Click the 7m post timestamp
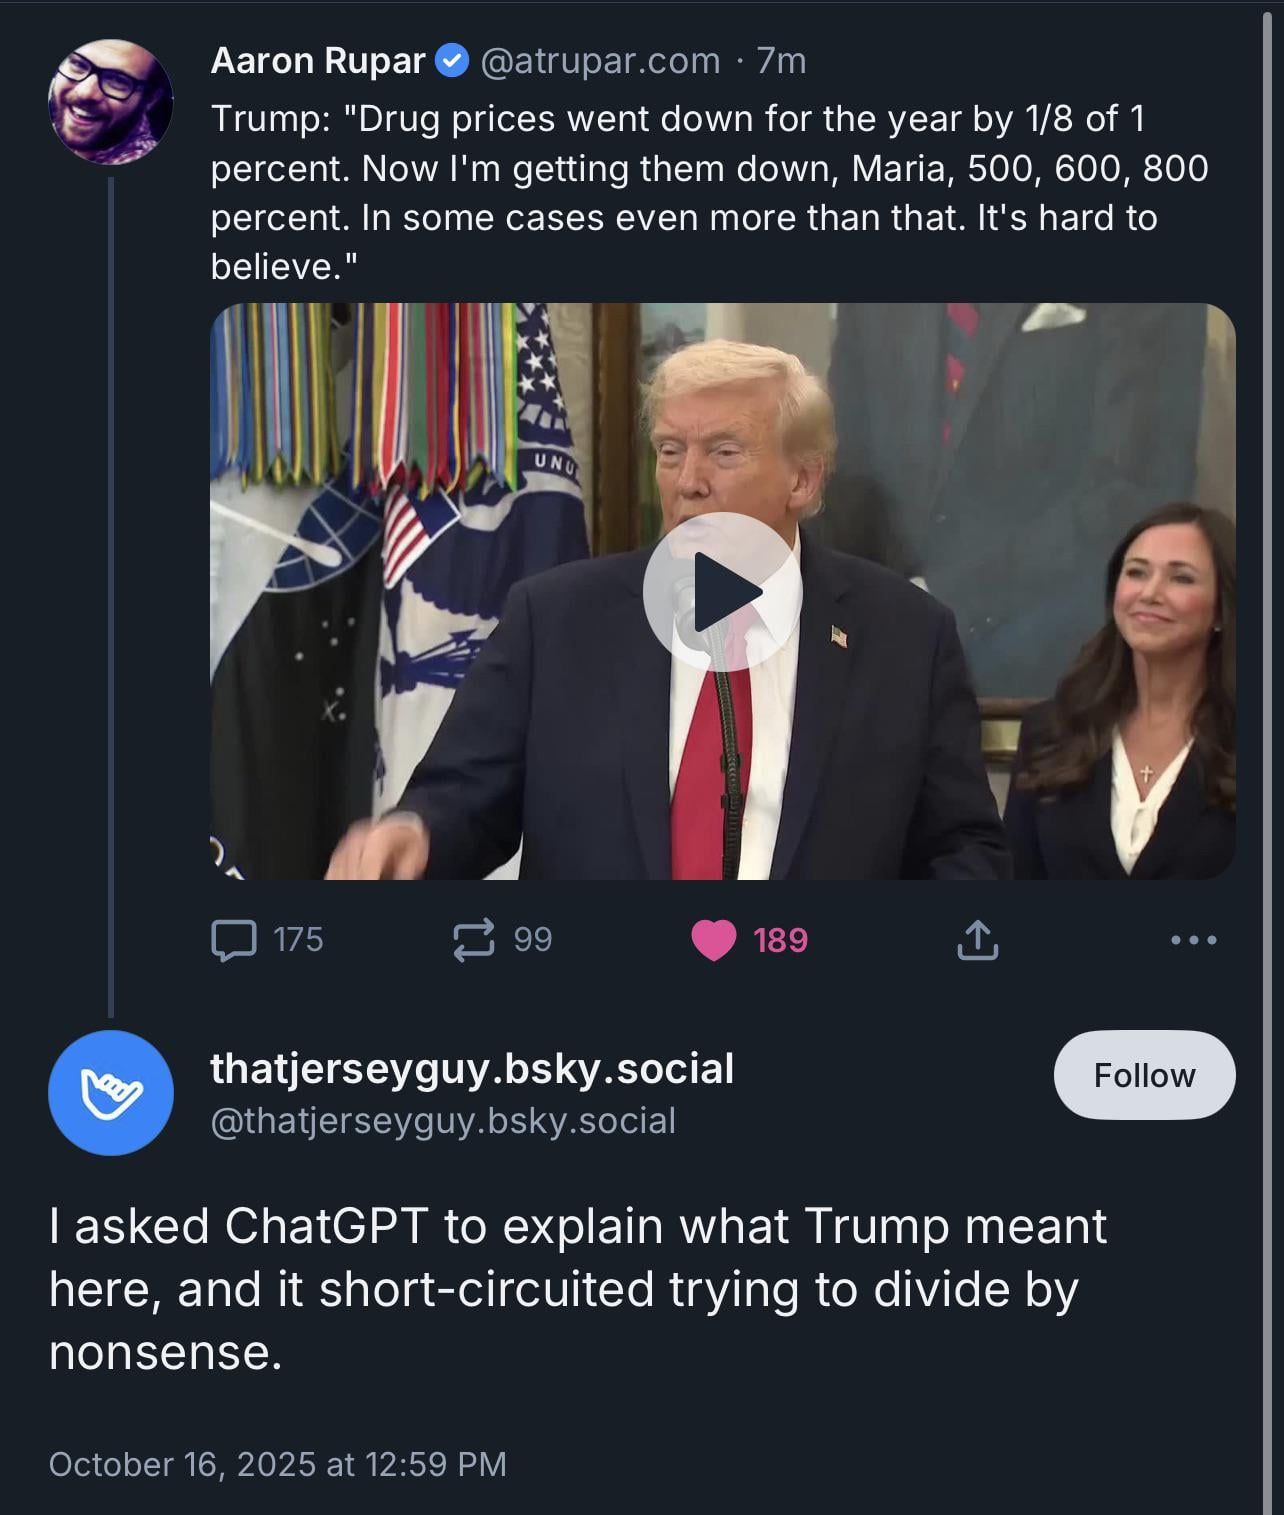1284x1515 pixels. click(781, 61)
